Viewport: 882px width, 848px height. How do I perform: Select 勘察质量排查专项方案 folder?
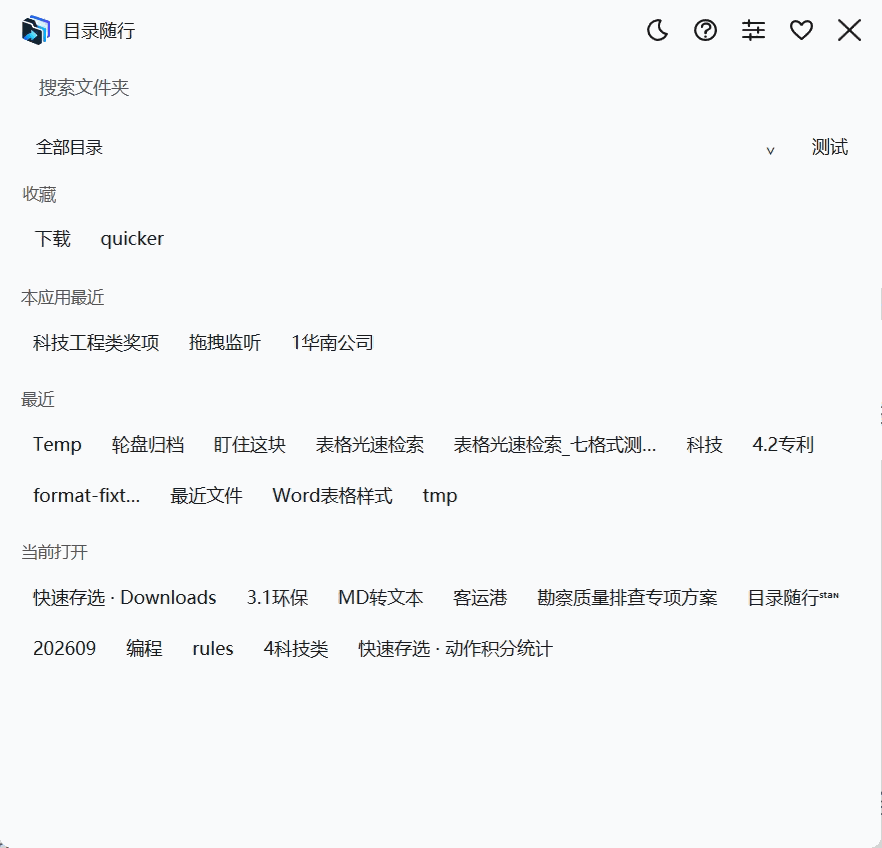(627, 597)
